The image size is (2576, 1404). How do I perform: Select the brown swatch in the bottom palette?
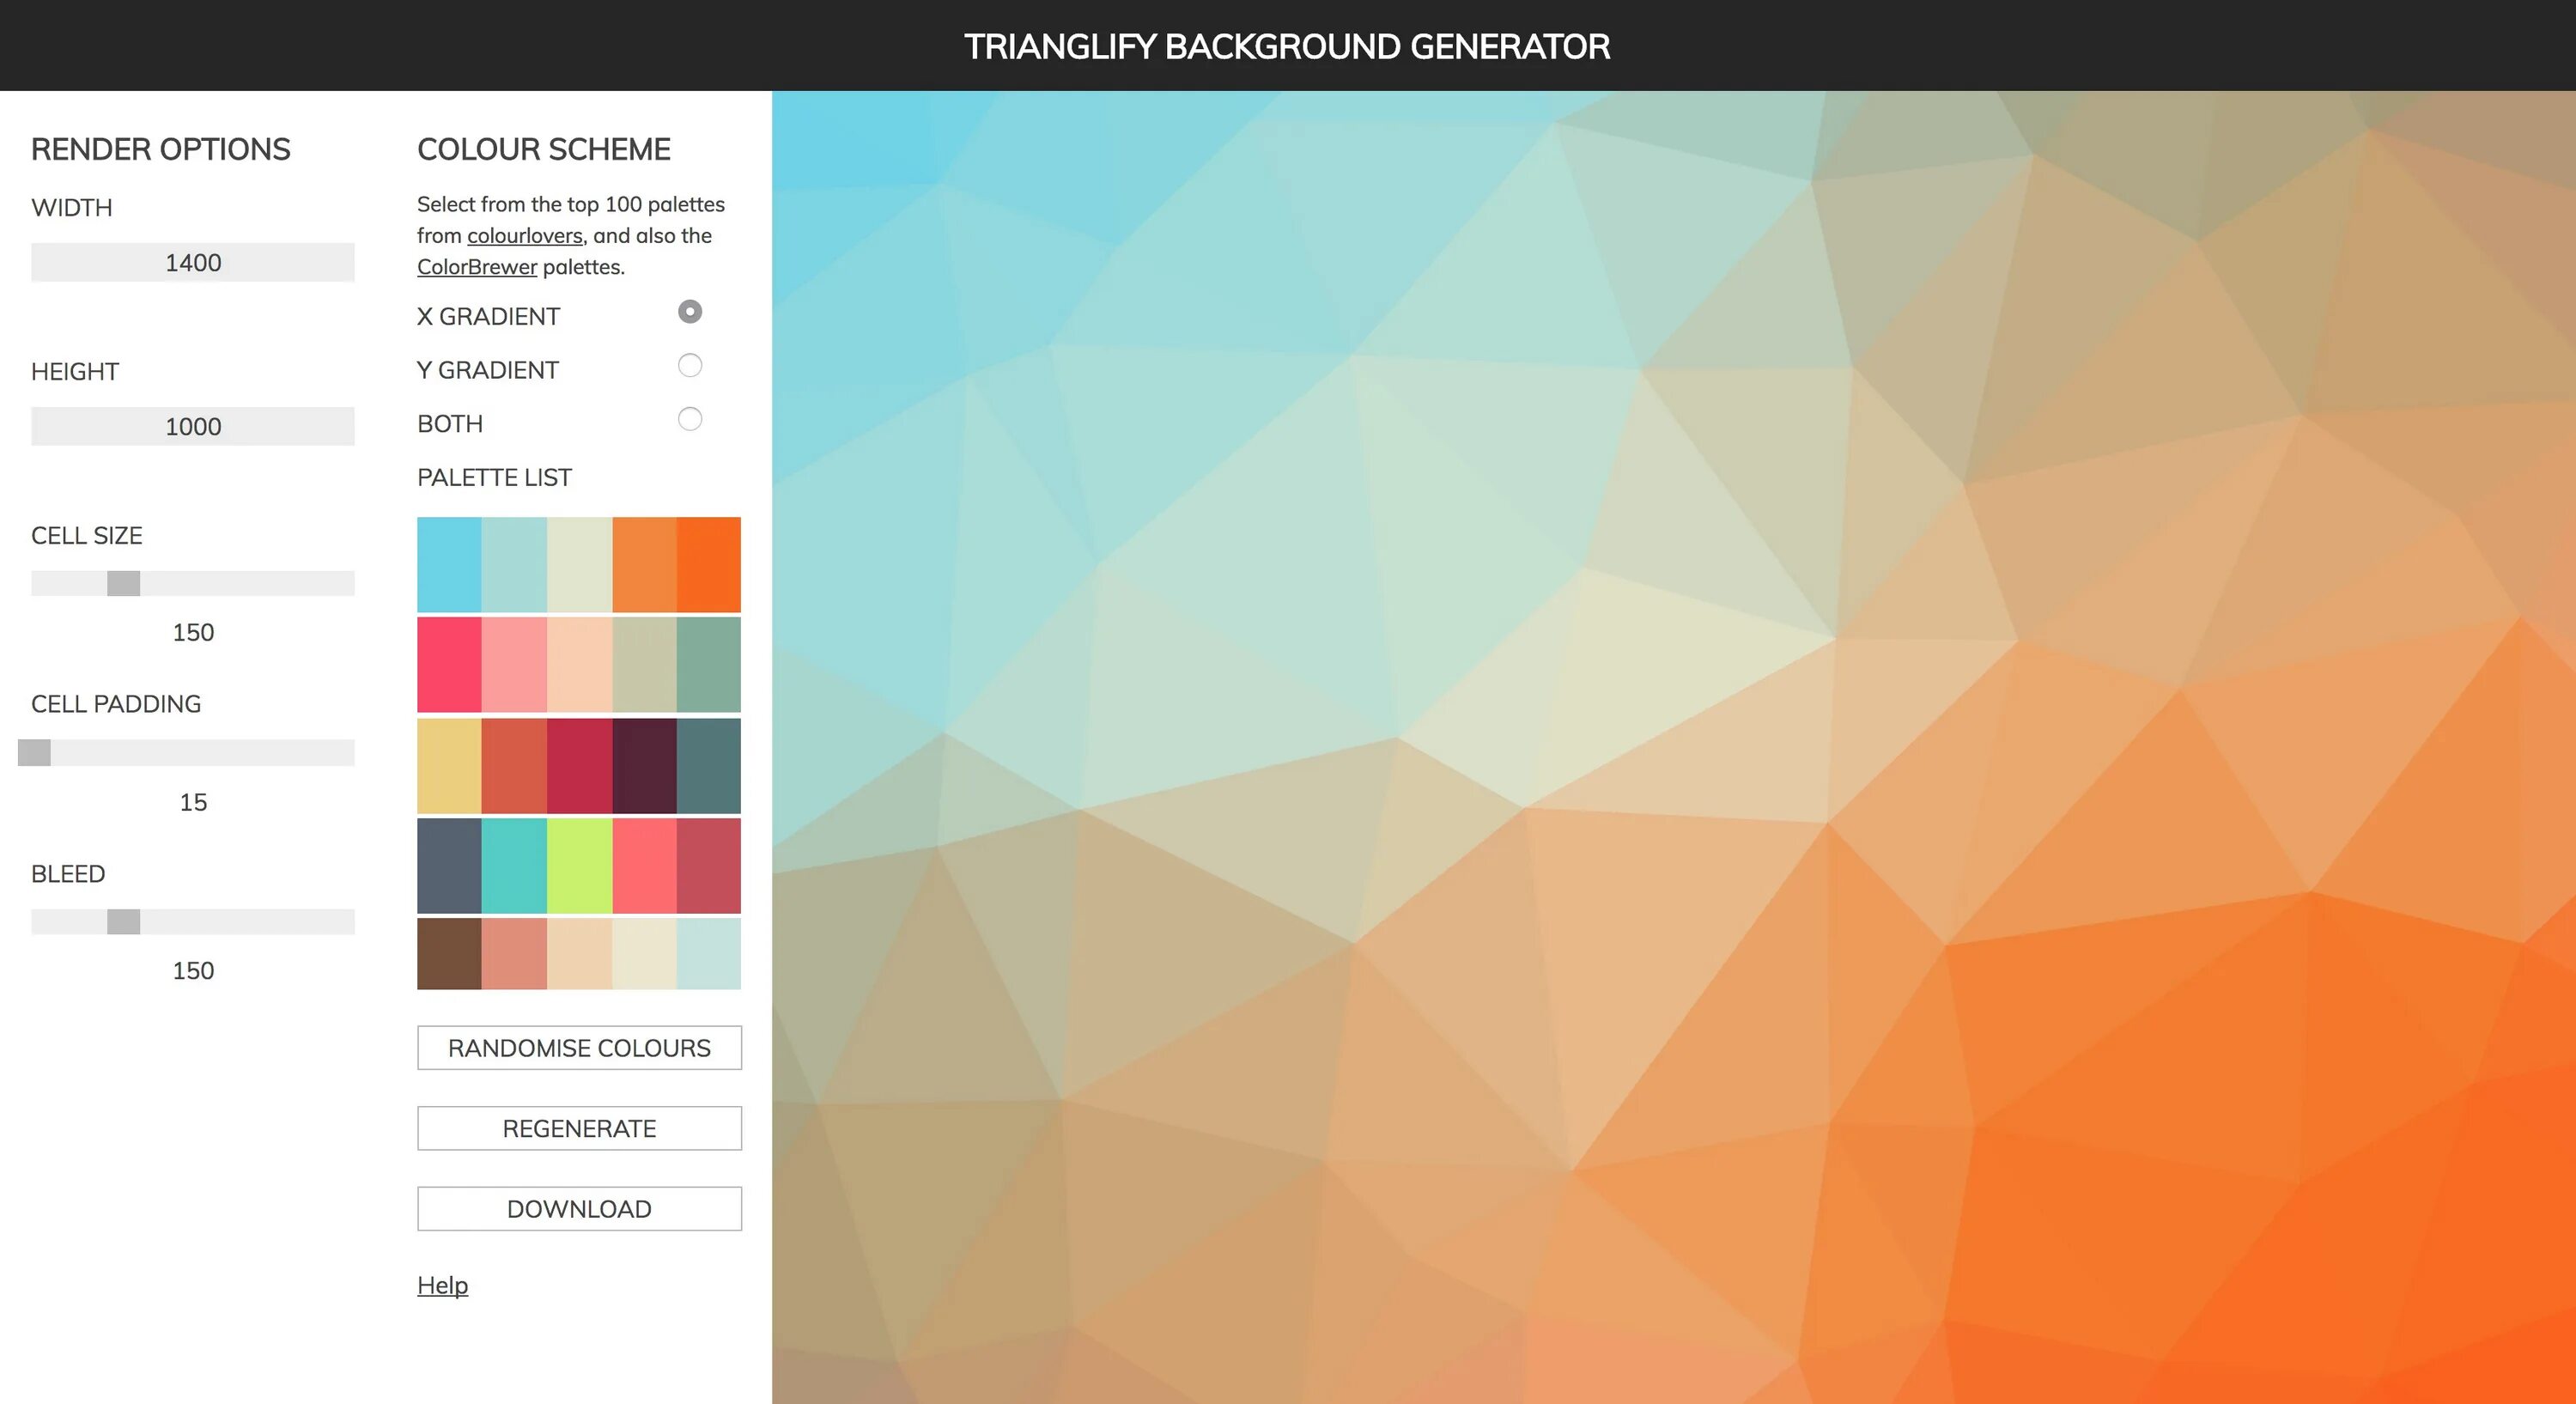pyautogui.click(x=449, y=953)
